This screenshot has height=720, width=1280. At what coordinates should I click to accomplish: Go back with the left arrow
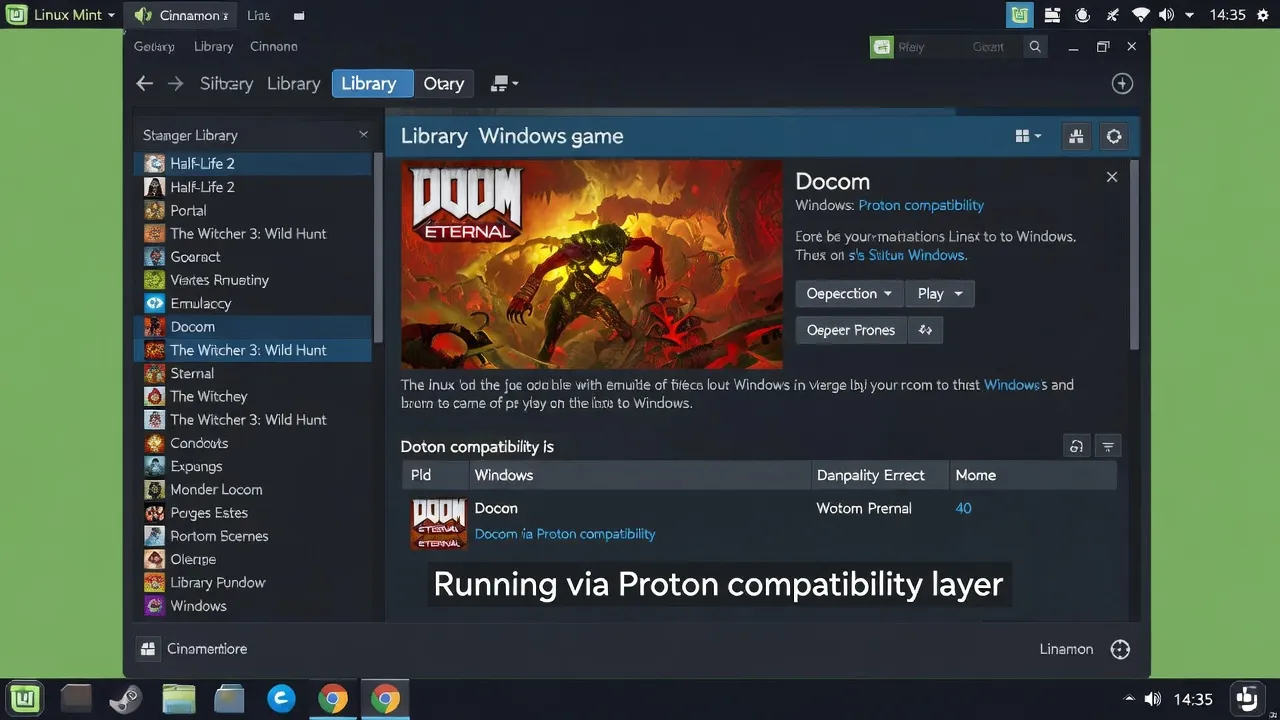(144, 84)
